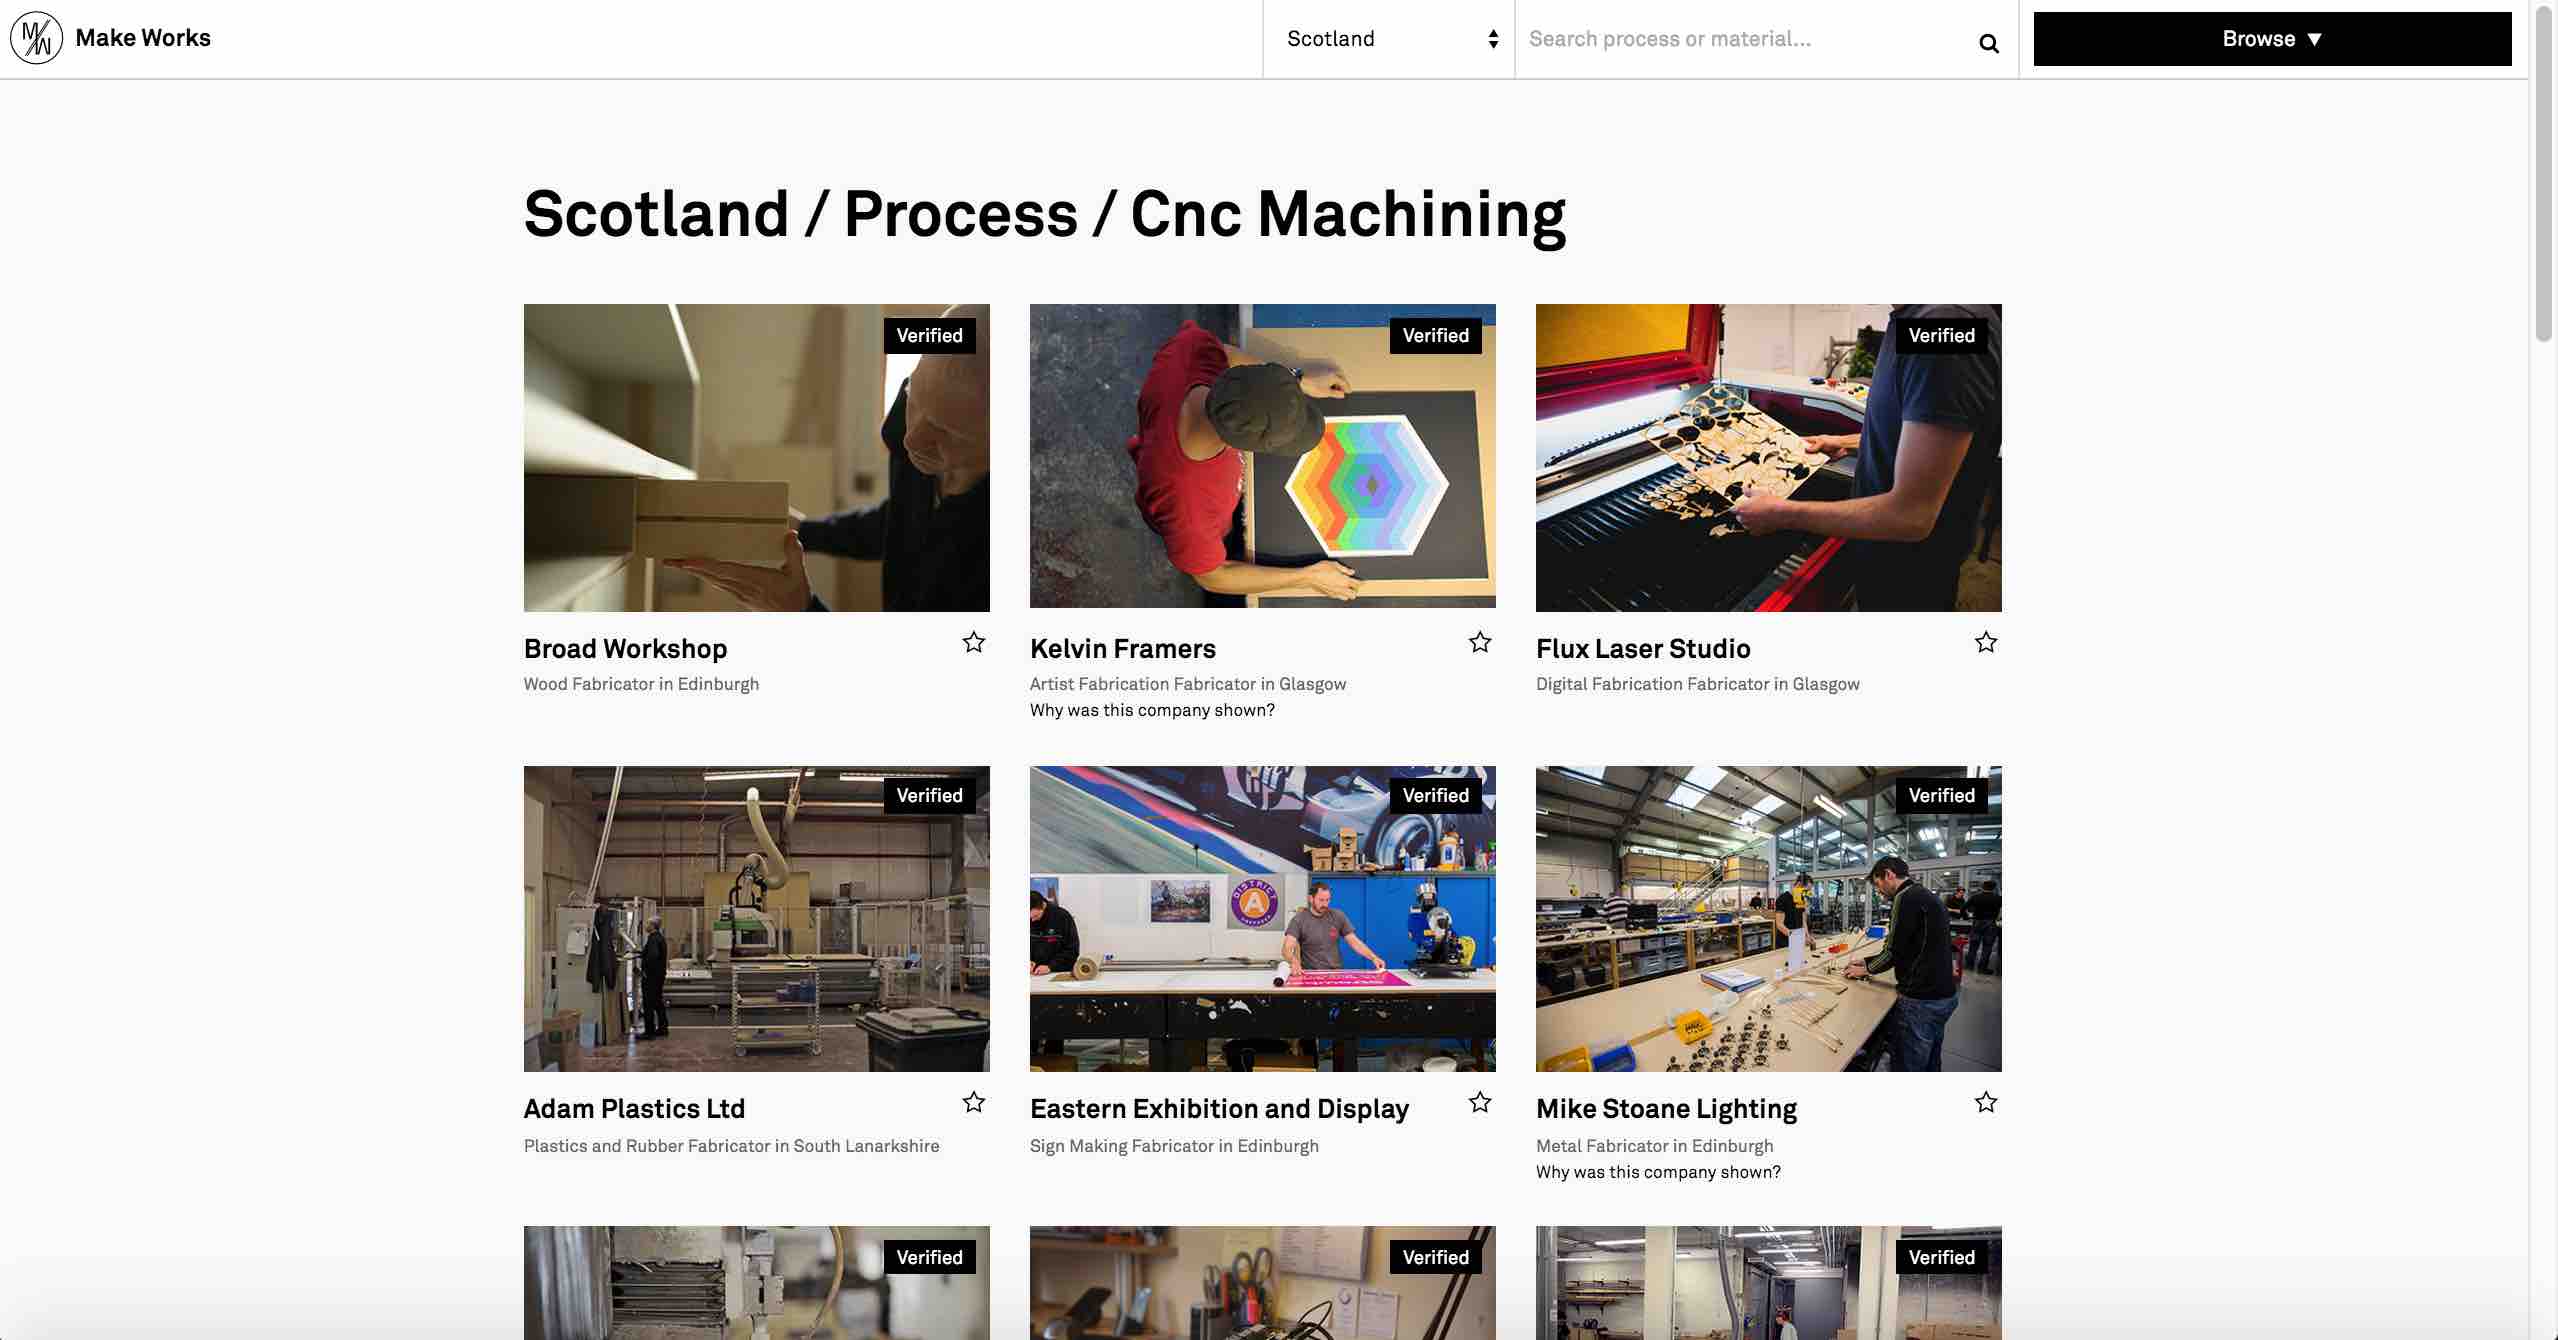Click 'Metal Fabricator in Edinburgh' text
This screenshot has height=1340, width=2558.
coord(1654,1146)
